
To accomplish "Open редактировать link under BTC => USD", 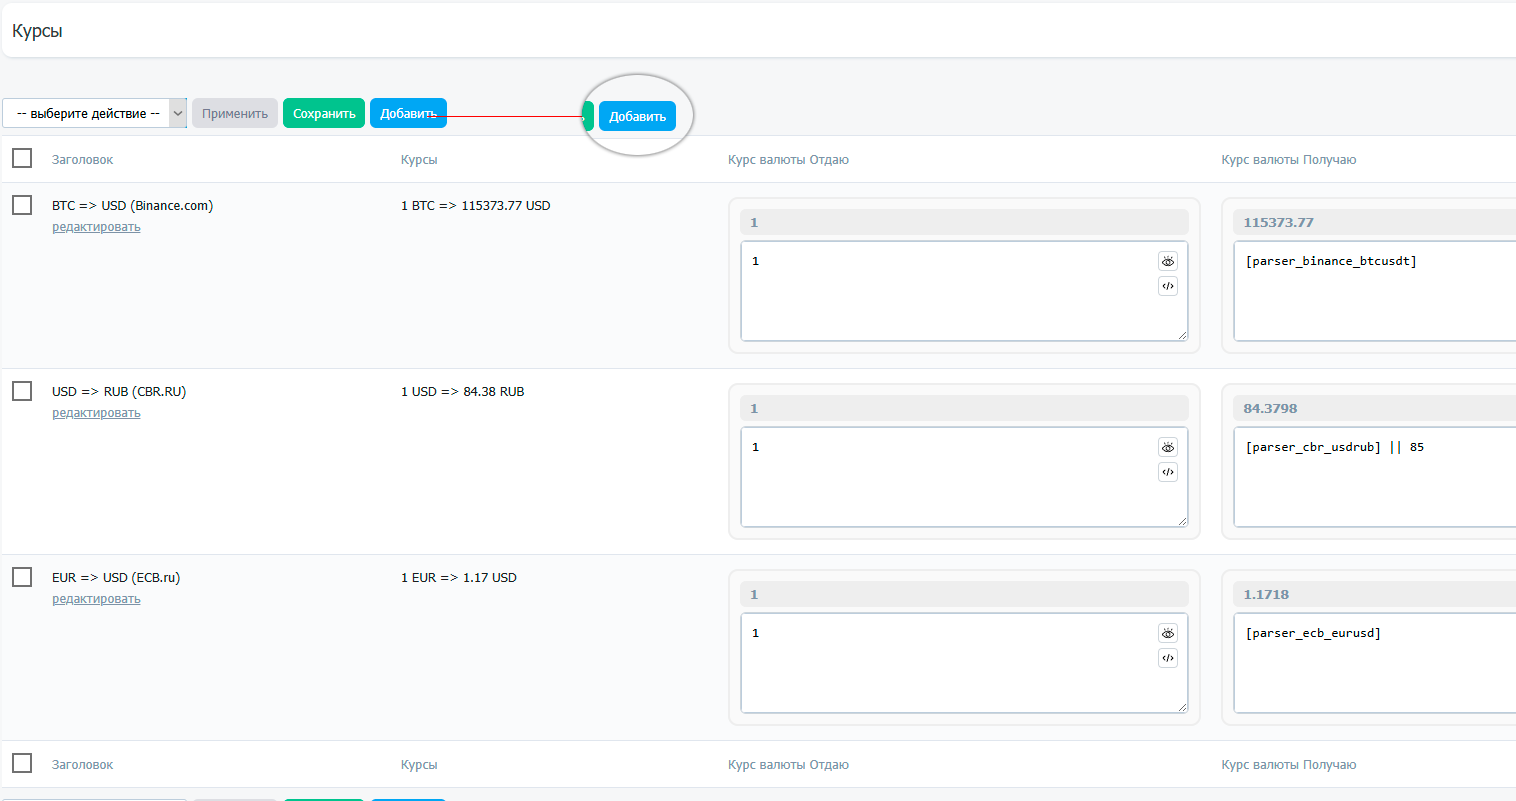I will tap(96, 227).
